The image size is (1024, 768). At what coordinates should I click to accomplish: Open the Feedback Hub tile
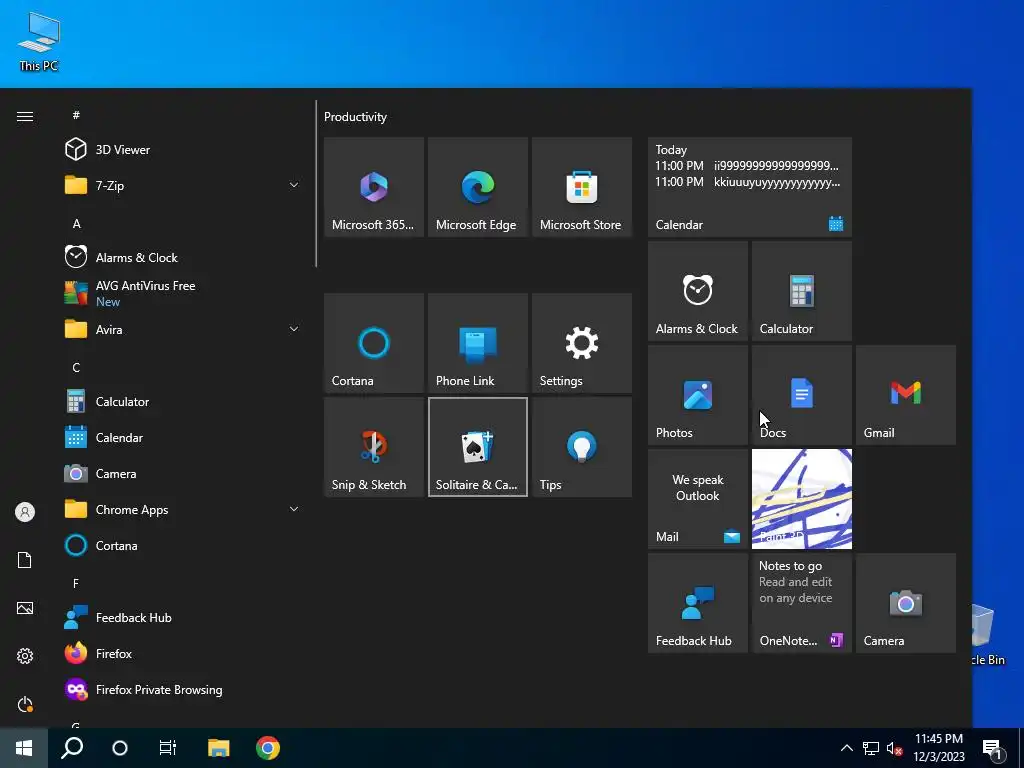(x=697, y=603)
